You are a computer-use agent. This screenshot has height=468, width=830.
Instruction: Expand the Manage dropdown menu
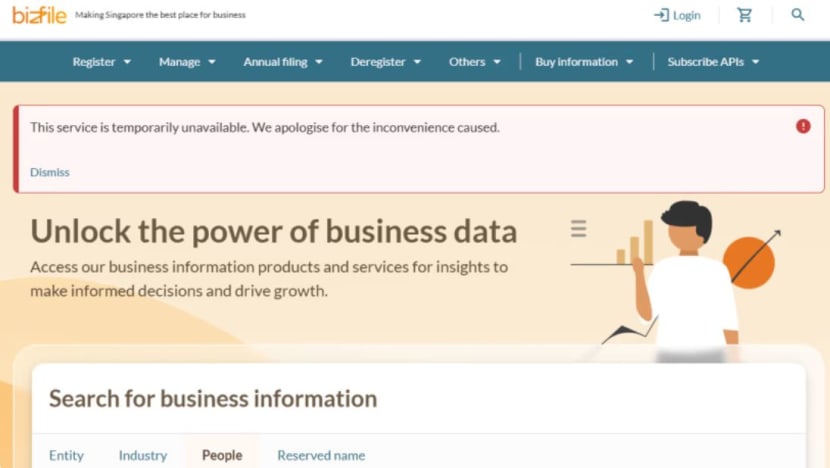187,62
